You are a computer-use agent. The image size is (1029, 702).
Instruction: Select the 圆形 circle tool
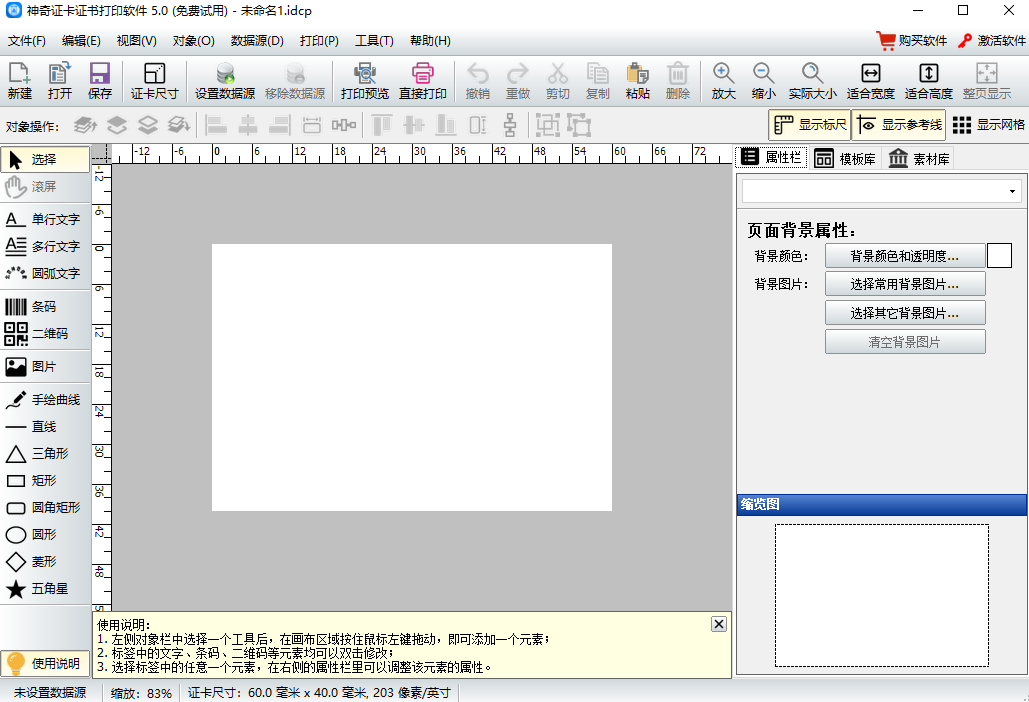[x=45, y=535]
